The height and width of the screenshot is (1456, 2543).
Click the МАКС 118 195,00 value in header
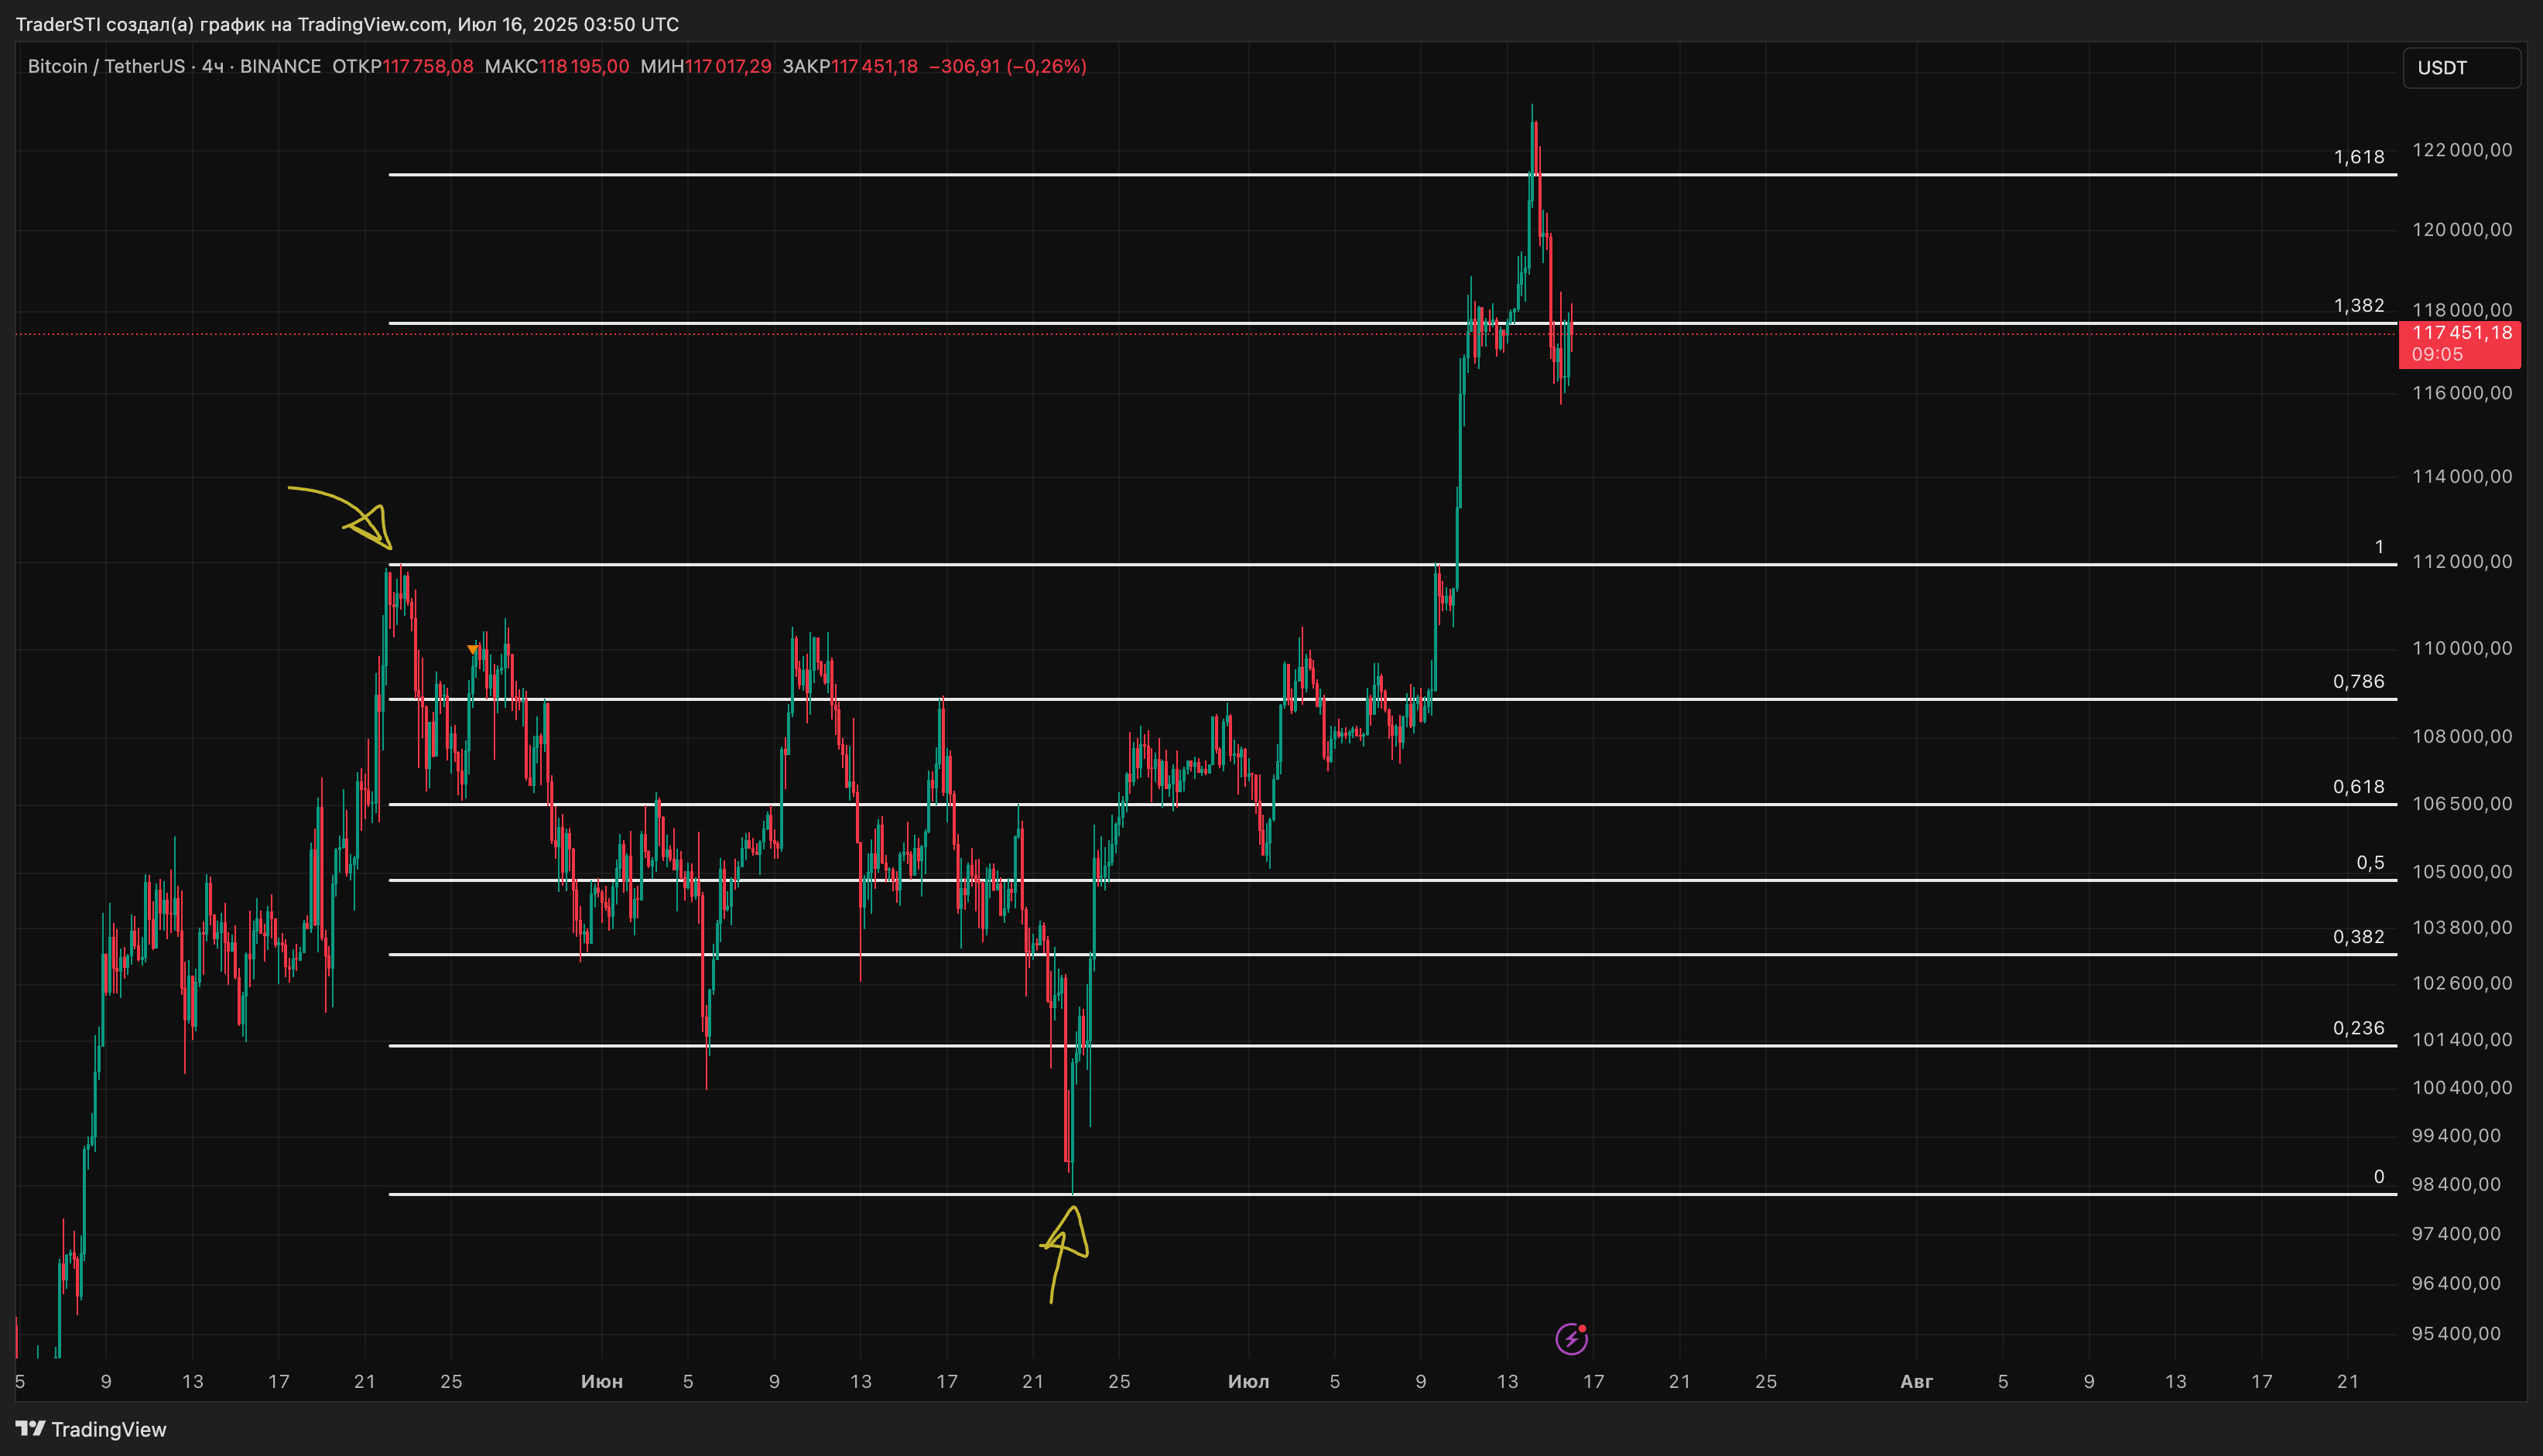click(557, 66)
